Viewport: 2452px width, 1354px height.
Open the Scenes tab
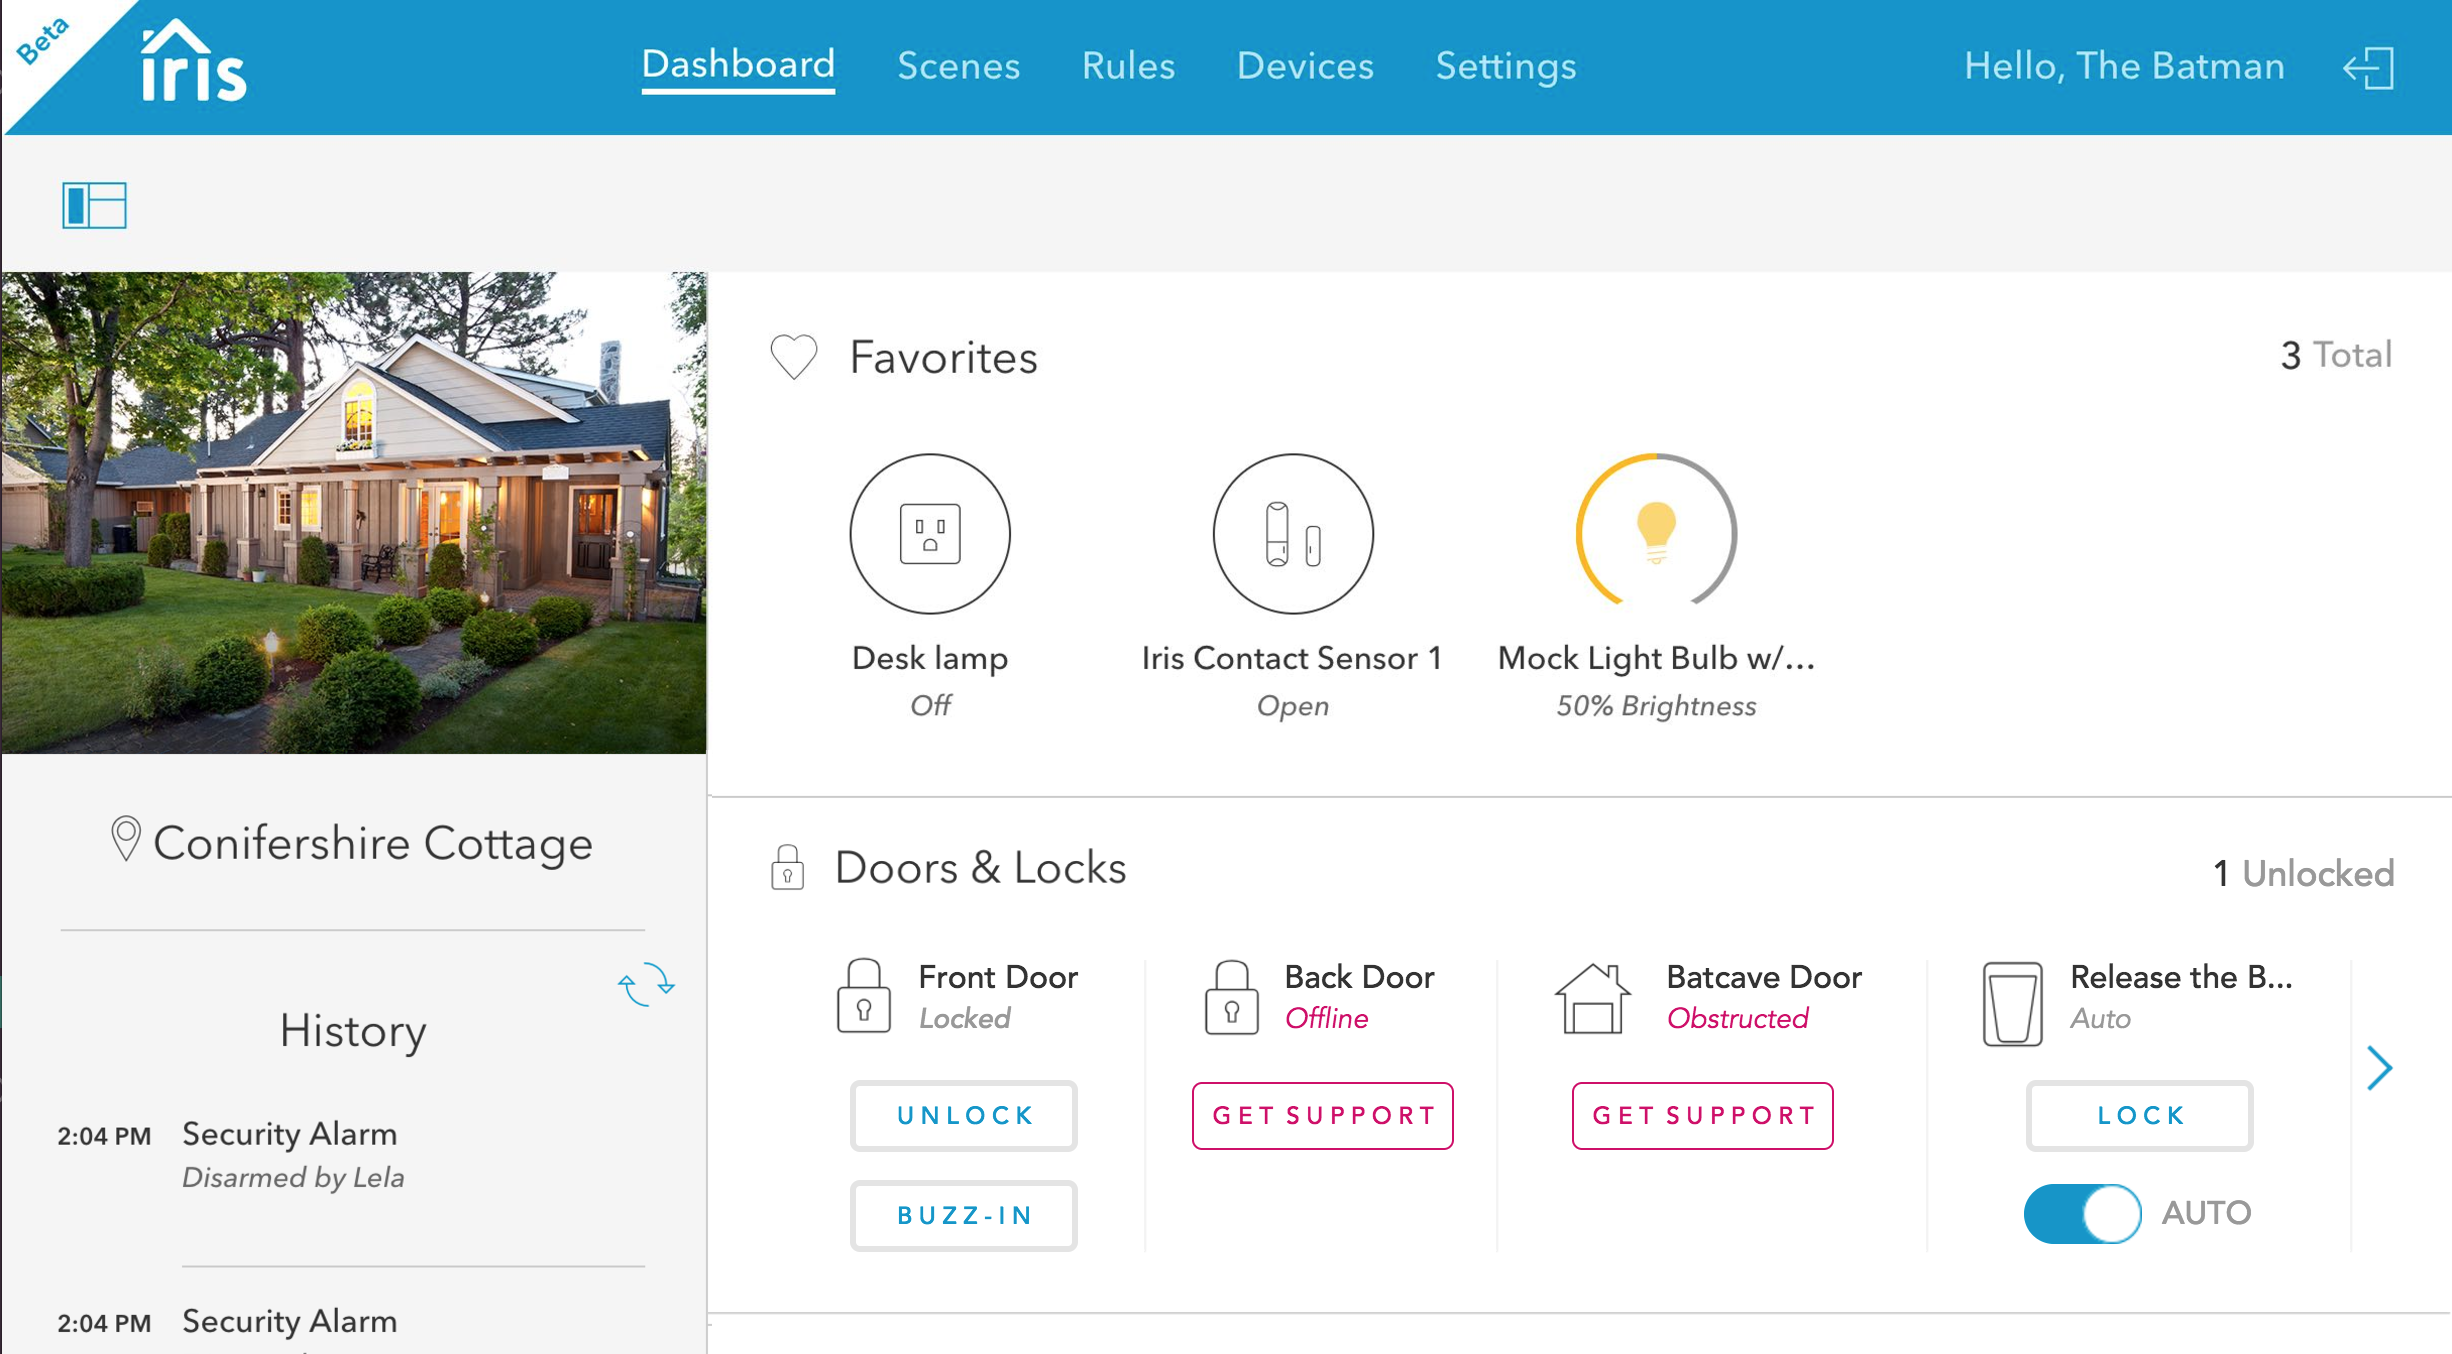[958, 66]
